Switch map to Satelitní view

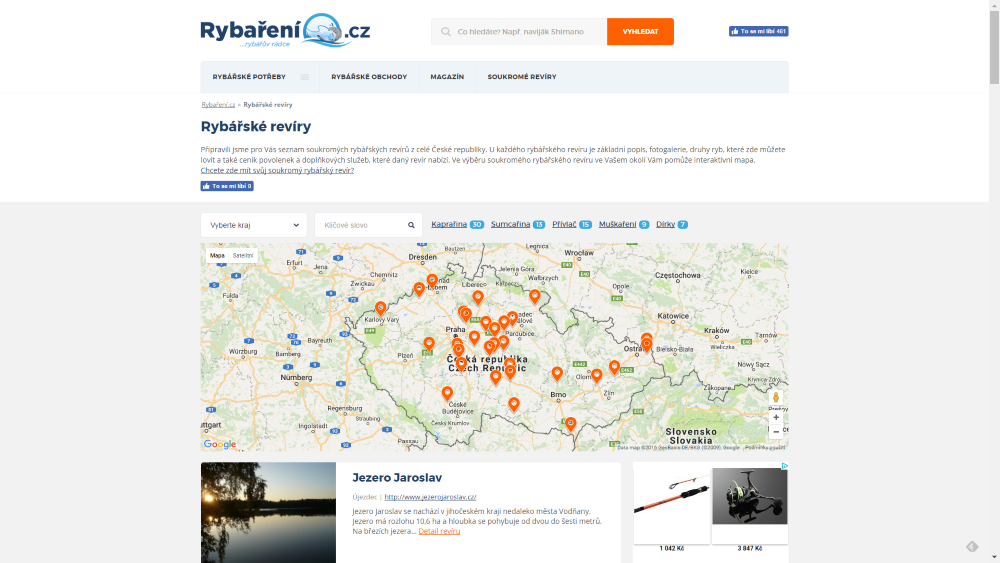(243, 256)
